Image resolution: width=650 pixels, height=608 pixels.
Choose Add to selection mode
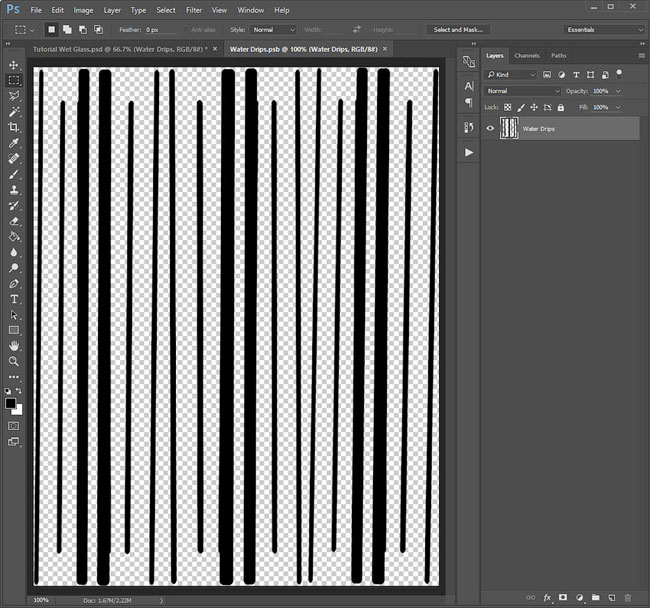pos(67,29)
